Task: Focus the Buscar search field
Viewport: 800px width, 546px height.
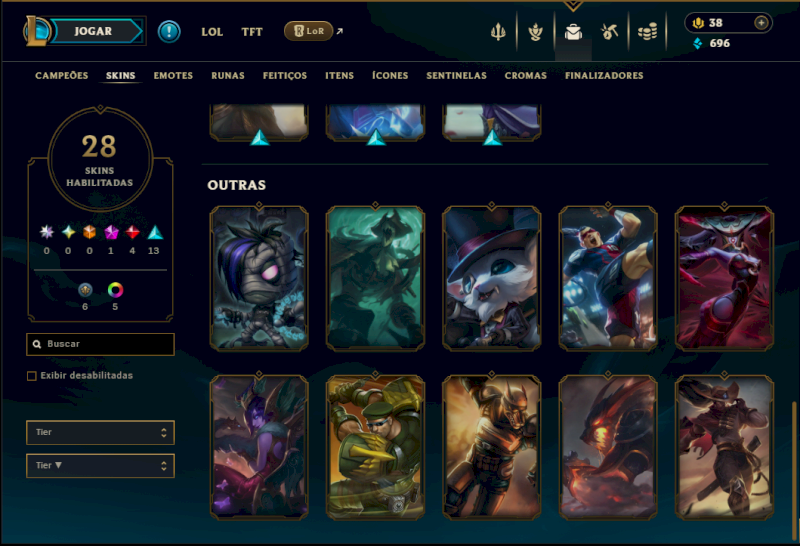Action: click(x=101, y=344)
